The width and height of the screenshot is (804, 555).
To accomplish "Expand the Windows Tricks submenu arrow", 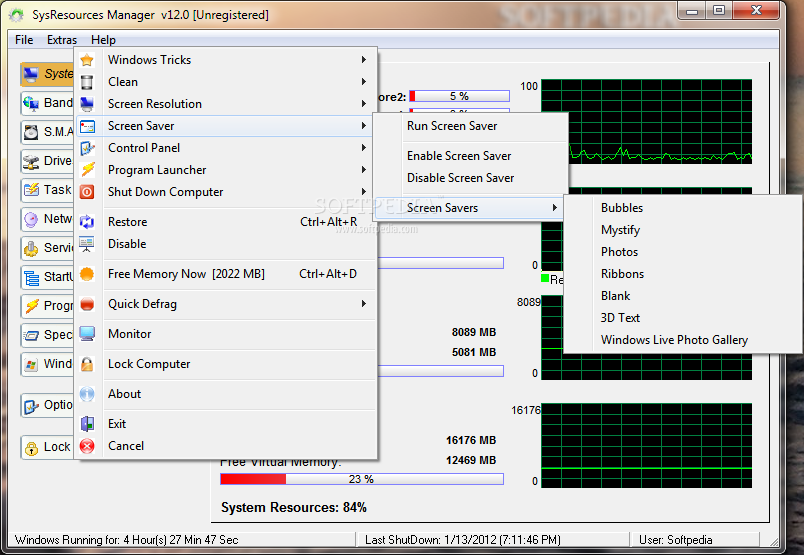I will pyautogui.click(x=364, y=60).
